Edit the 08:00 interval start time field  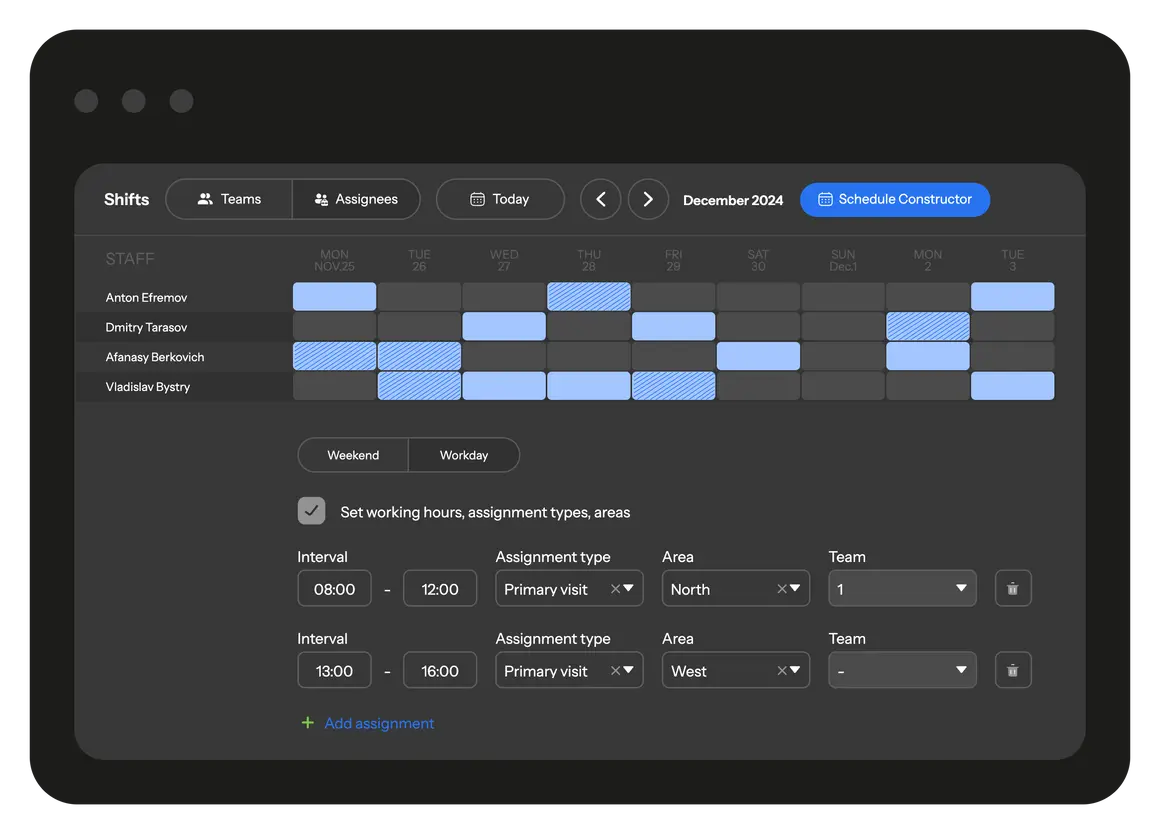point(334,589)
